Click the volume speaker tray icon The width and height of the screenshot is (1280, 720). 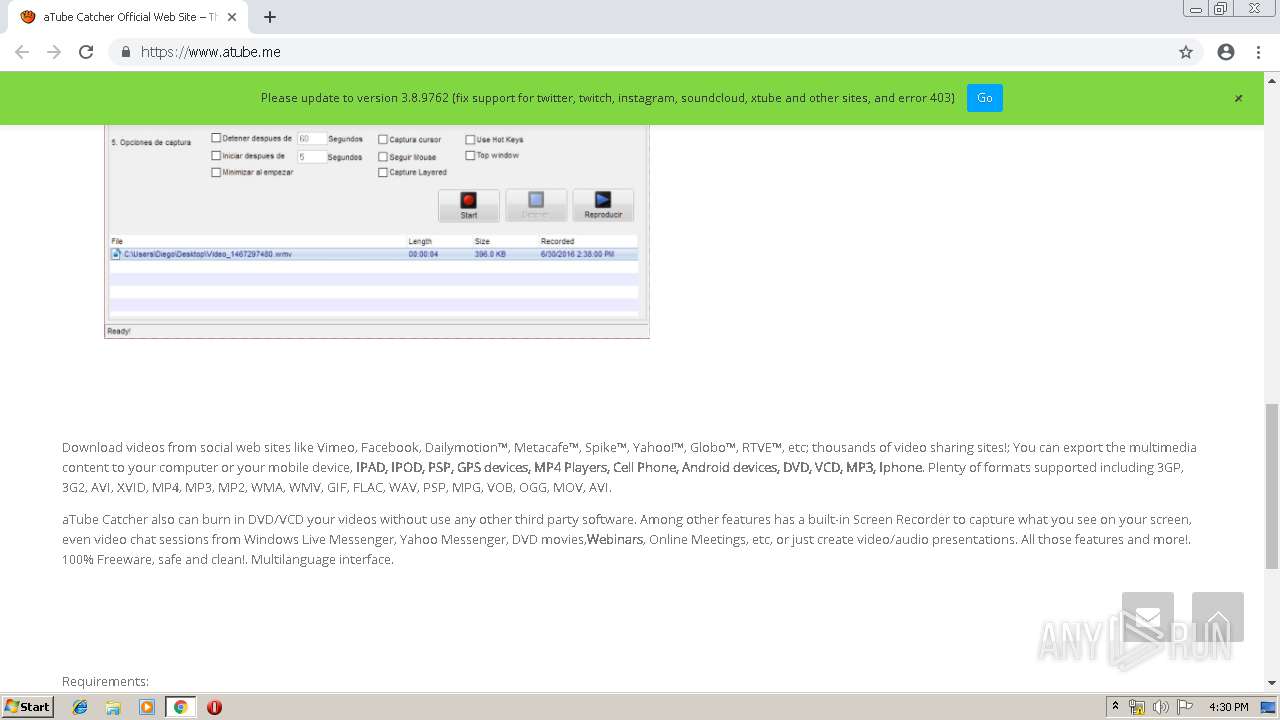(1161, 707)
